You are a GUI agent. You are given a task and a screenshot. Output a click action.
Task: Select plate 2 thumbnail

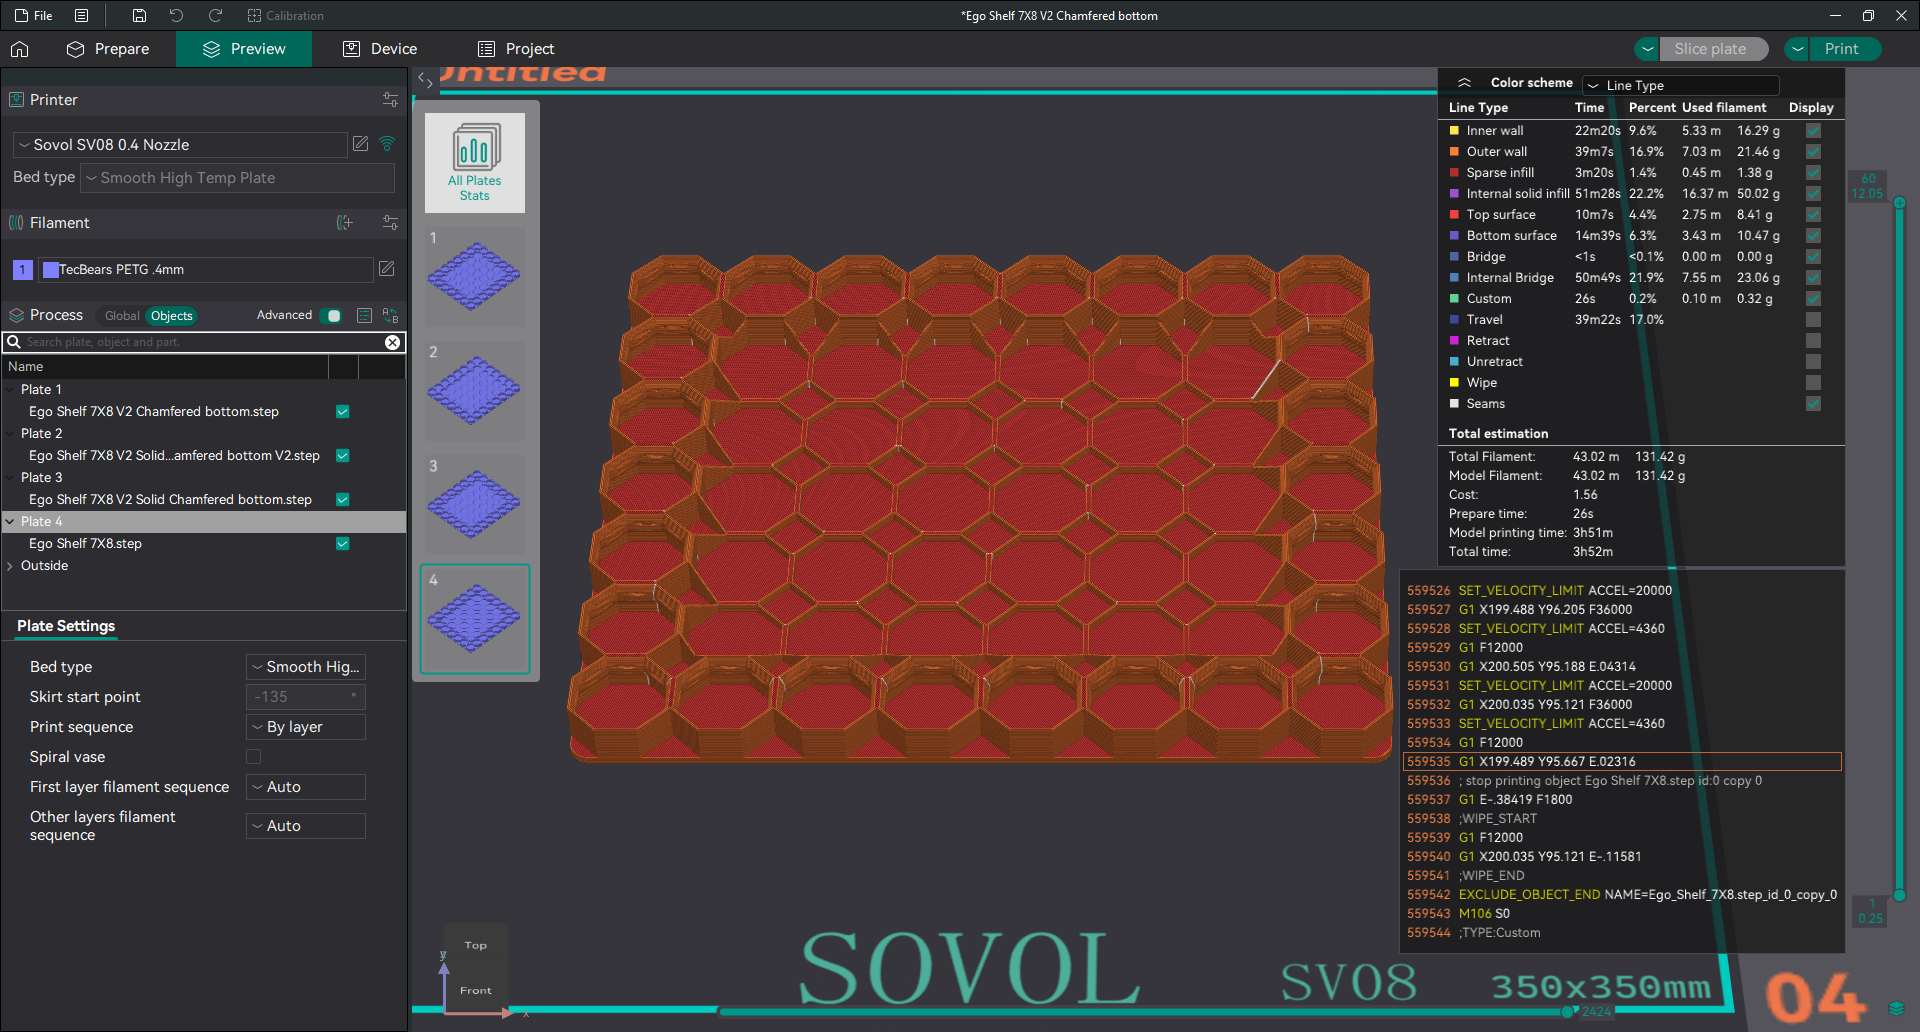475,390
